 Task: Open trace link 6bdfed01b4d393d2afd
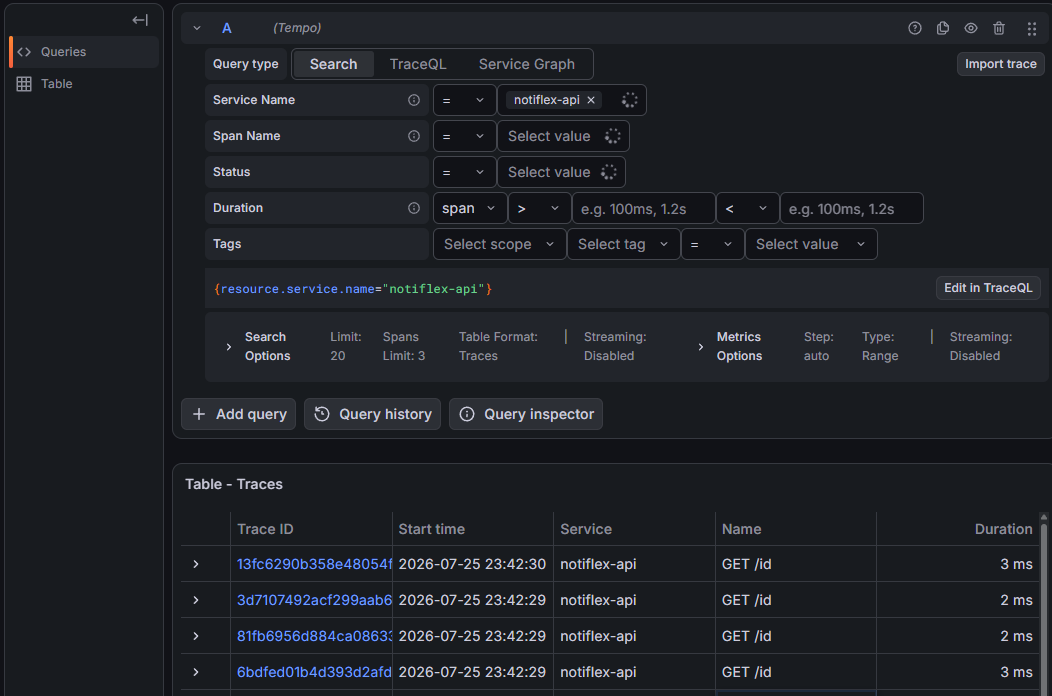pyautogui.click(x=314, y=673)
